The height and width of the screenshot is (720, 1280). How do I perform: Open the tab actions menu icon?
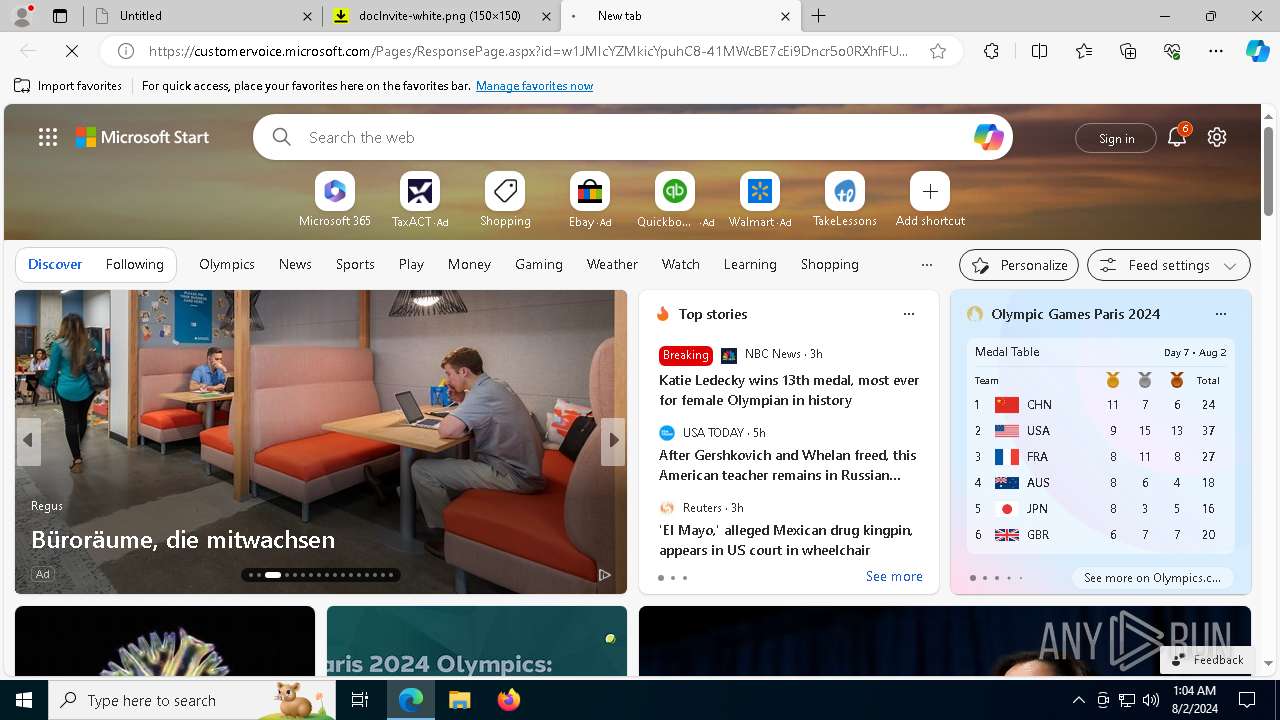[x=60, y=16]
